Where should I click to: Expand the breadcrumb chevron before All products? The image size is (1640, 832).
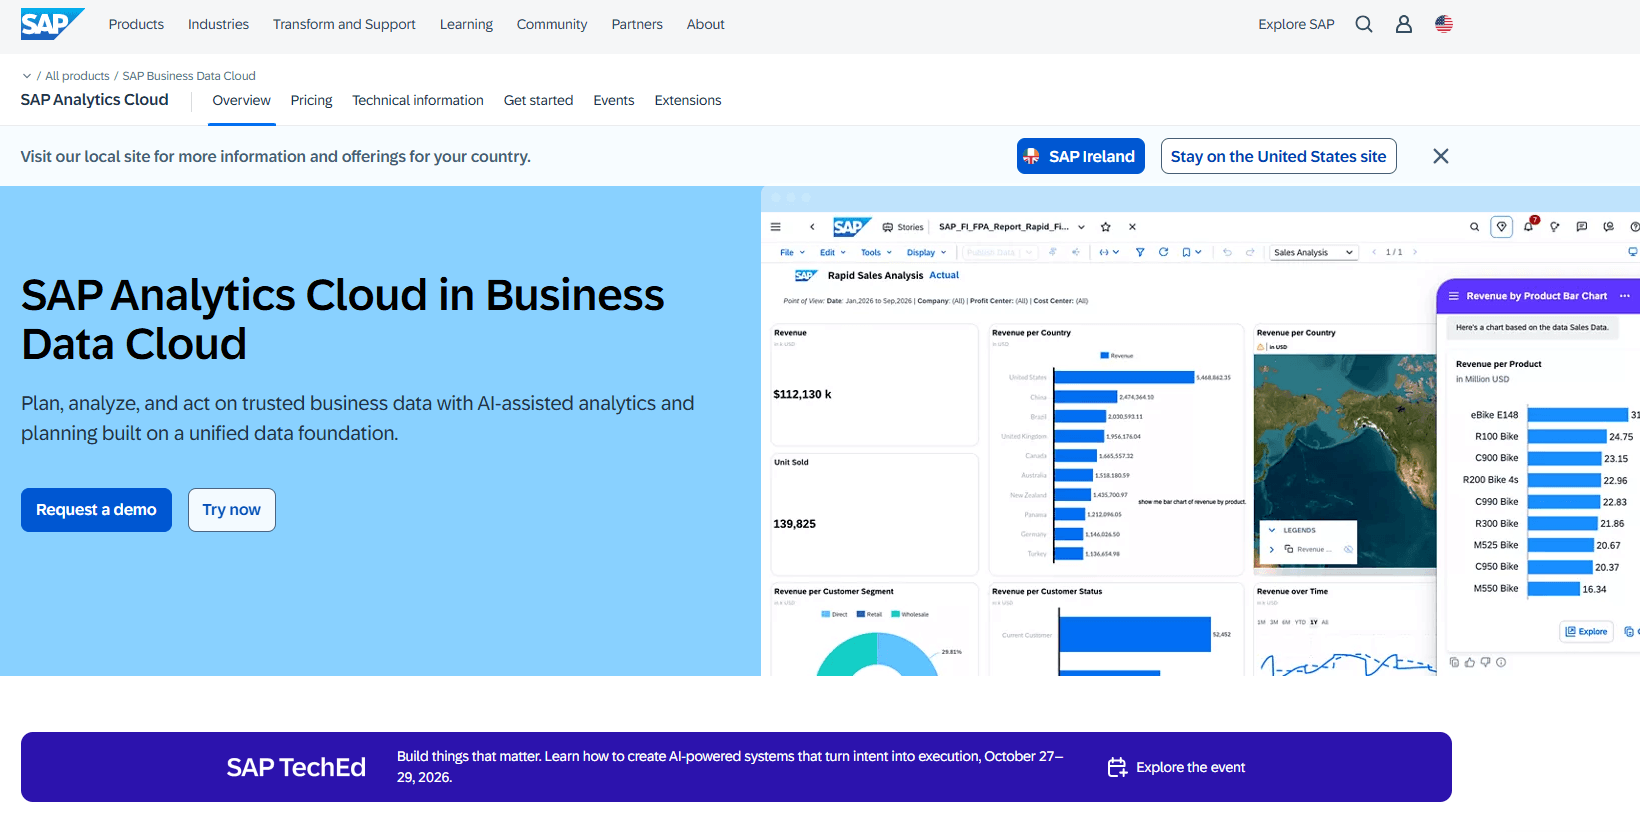point(27,76)
